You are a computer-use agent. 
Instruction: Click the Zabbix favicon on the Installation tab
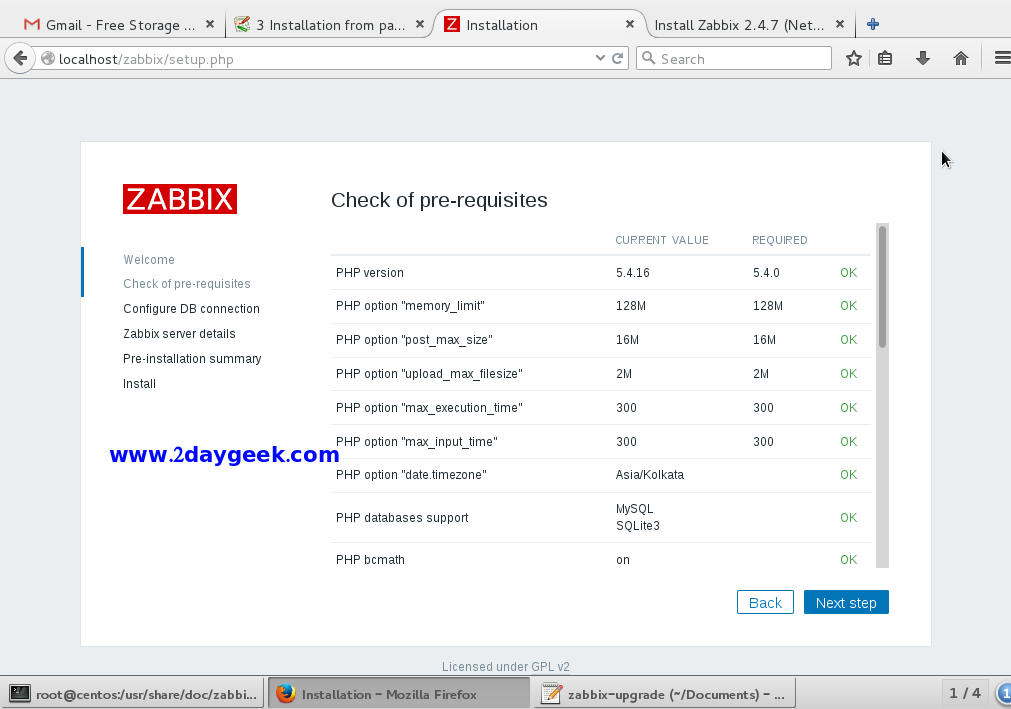[x=452, y=24]
